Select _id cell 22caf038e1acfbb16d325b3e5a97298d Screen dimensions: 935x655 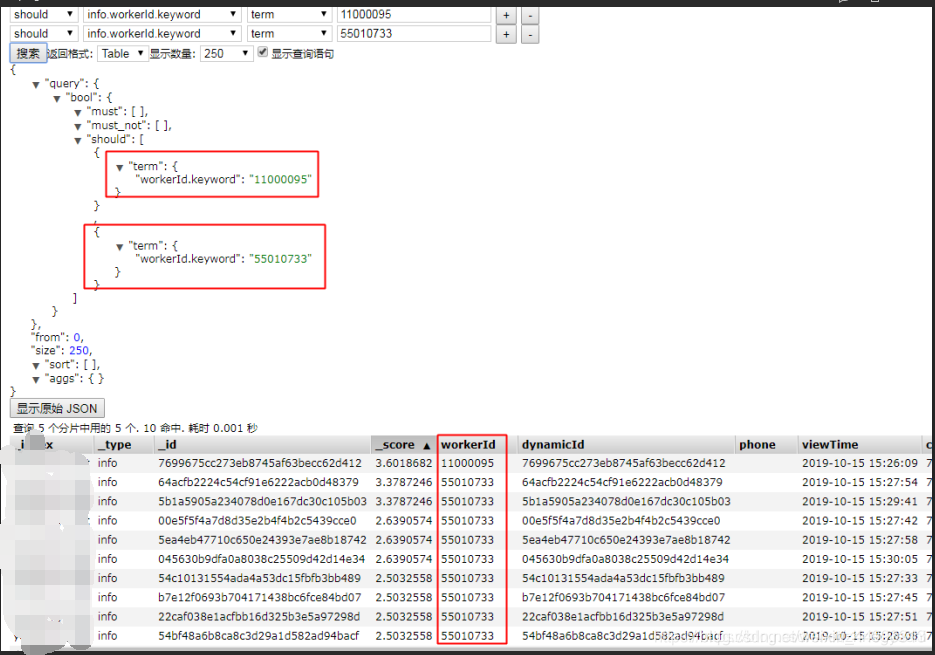[x=259, y=616]
